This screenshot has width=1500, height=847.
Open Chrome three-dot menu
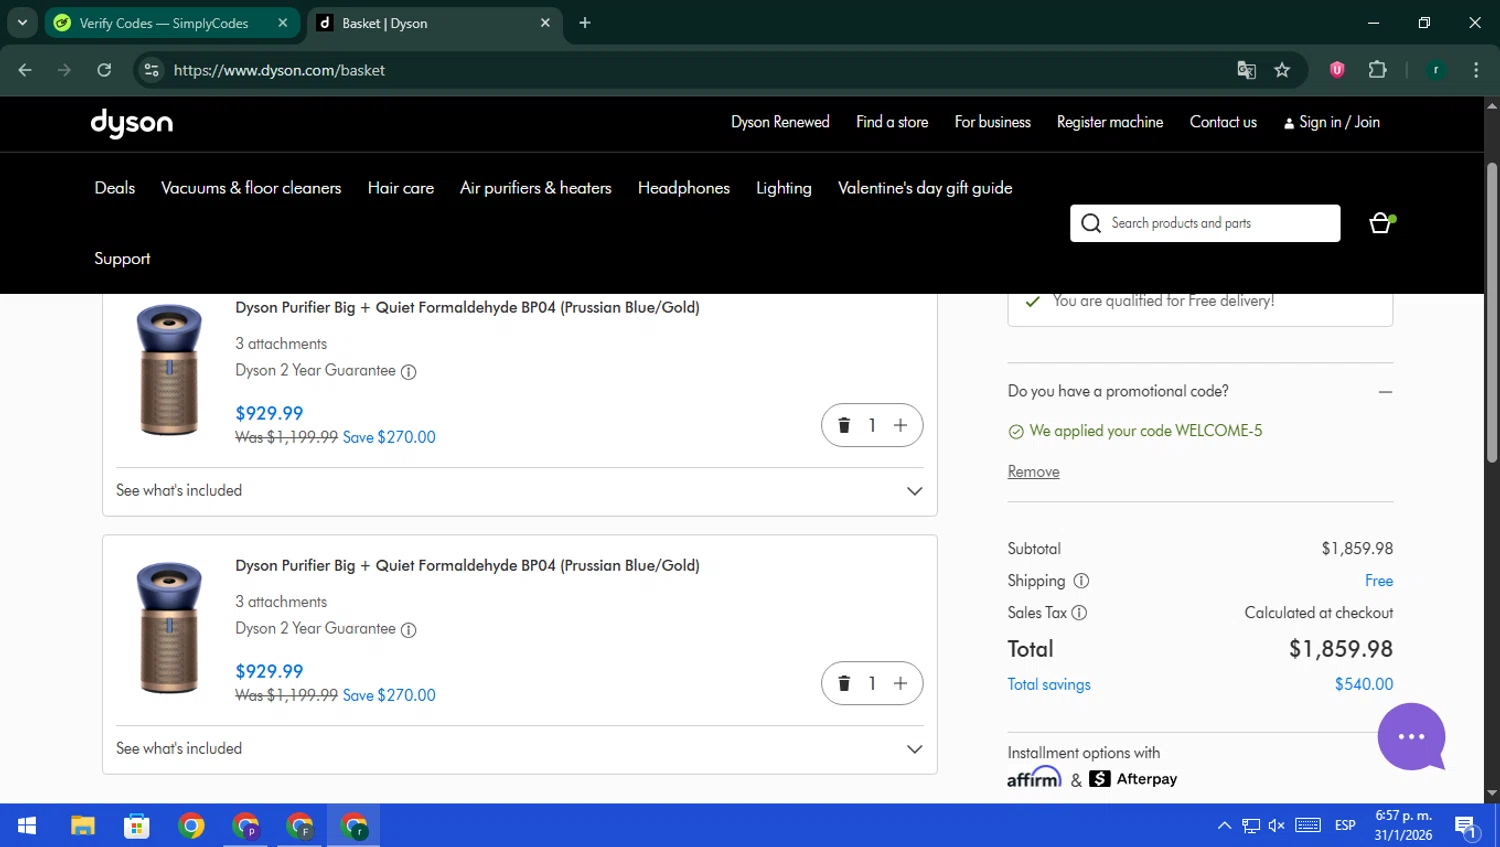pos(1476,70)
